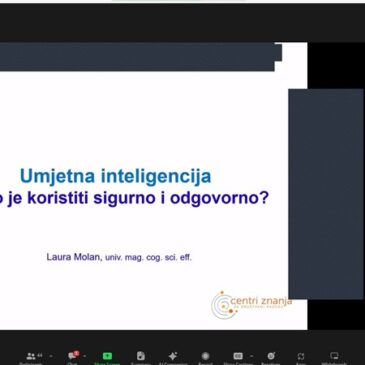Open the Chat icon with red badge
This screenshot has width=365, height=365.
point(72,356)
